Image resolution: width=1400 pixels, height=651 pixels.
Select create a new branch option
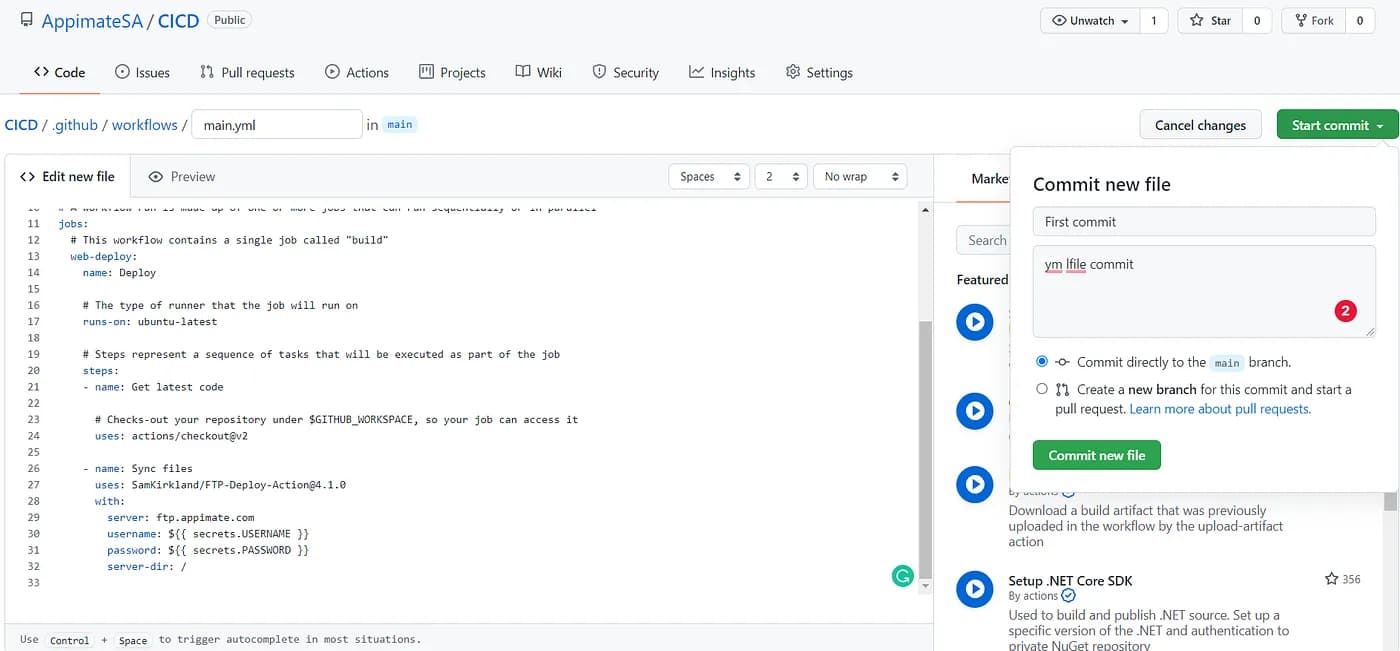[x=1042, y=389]
